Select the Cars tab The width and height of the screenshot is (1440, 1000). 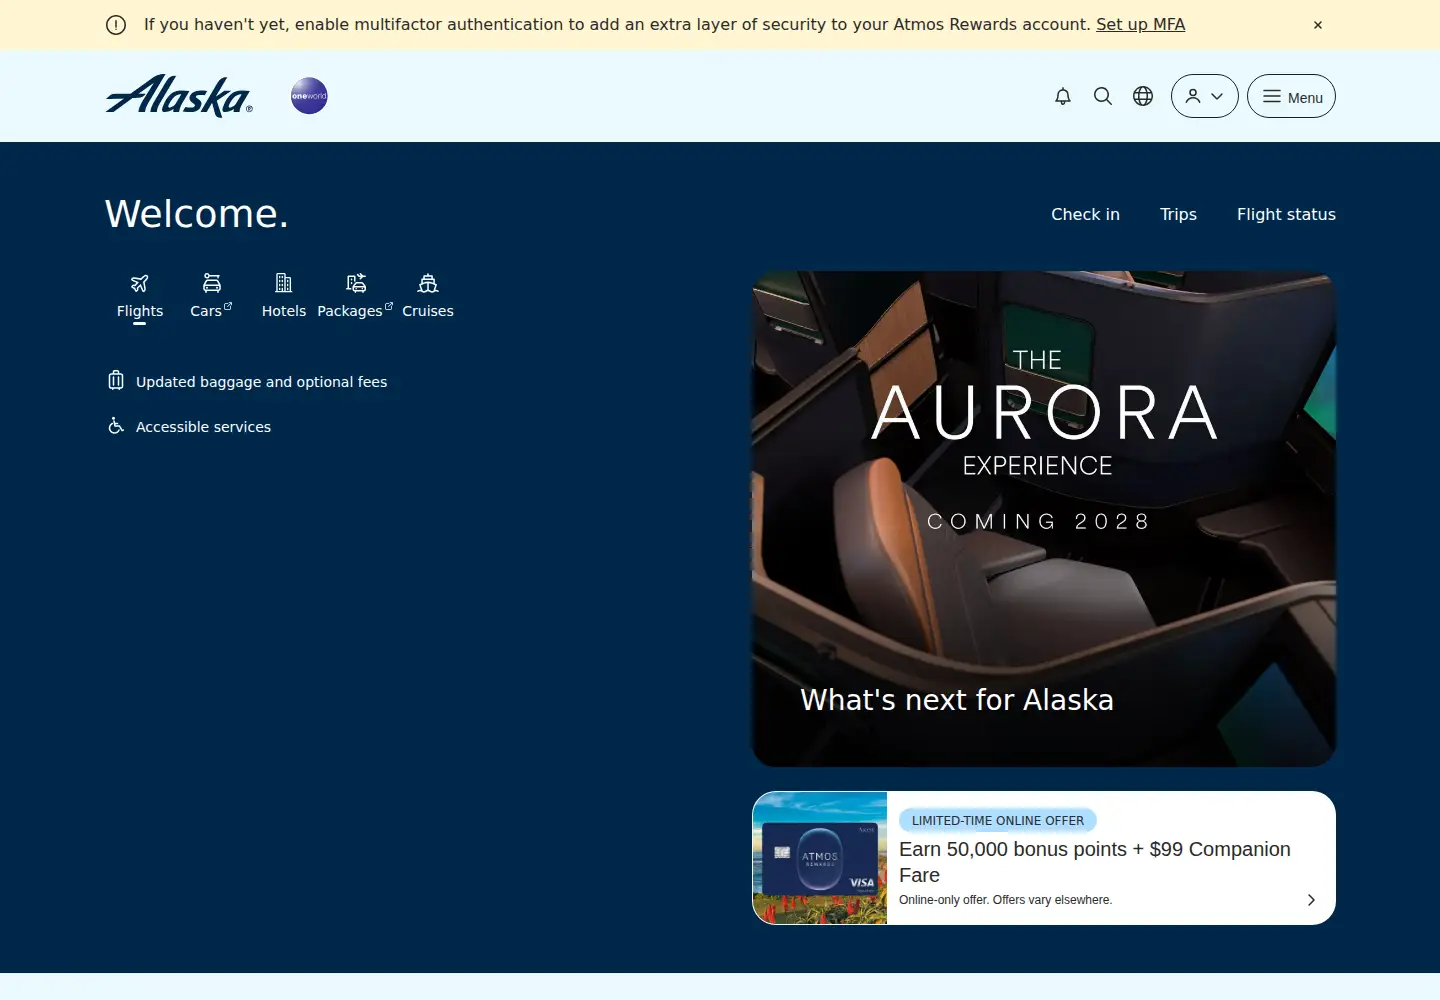tap(211, 297)
